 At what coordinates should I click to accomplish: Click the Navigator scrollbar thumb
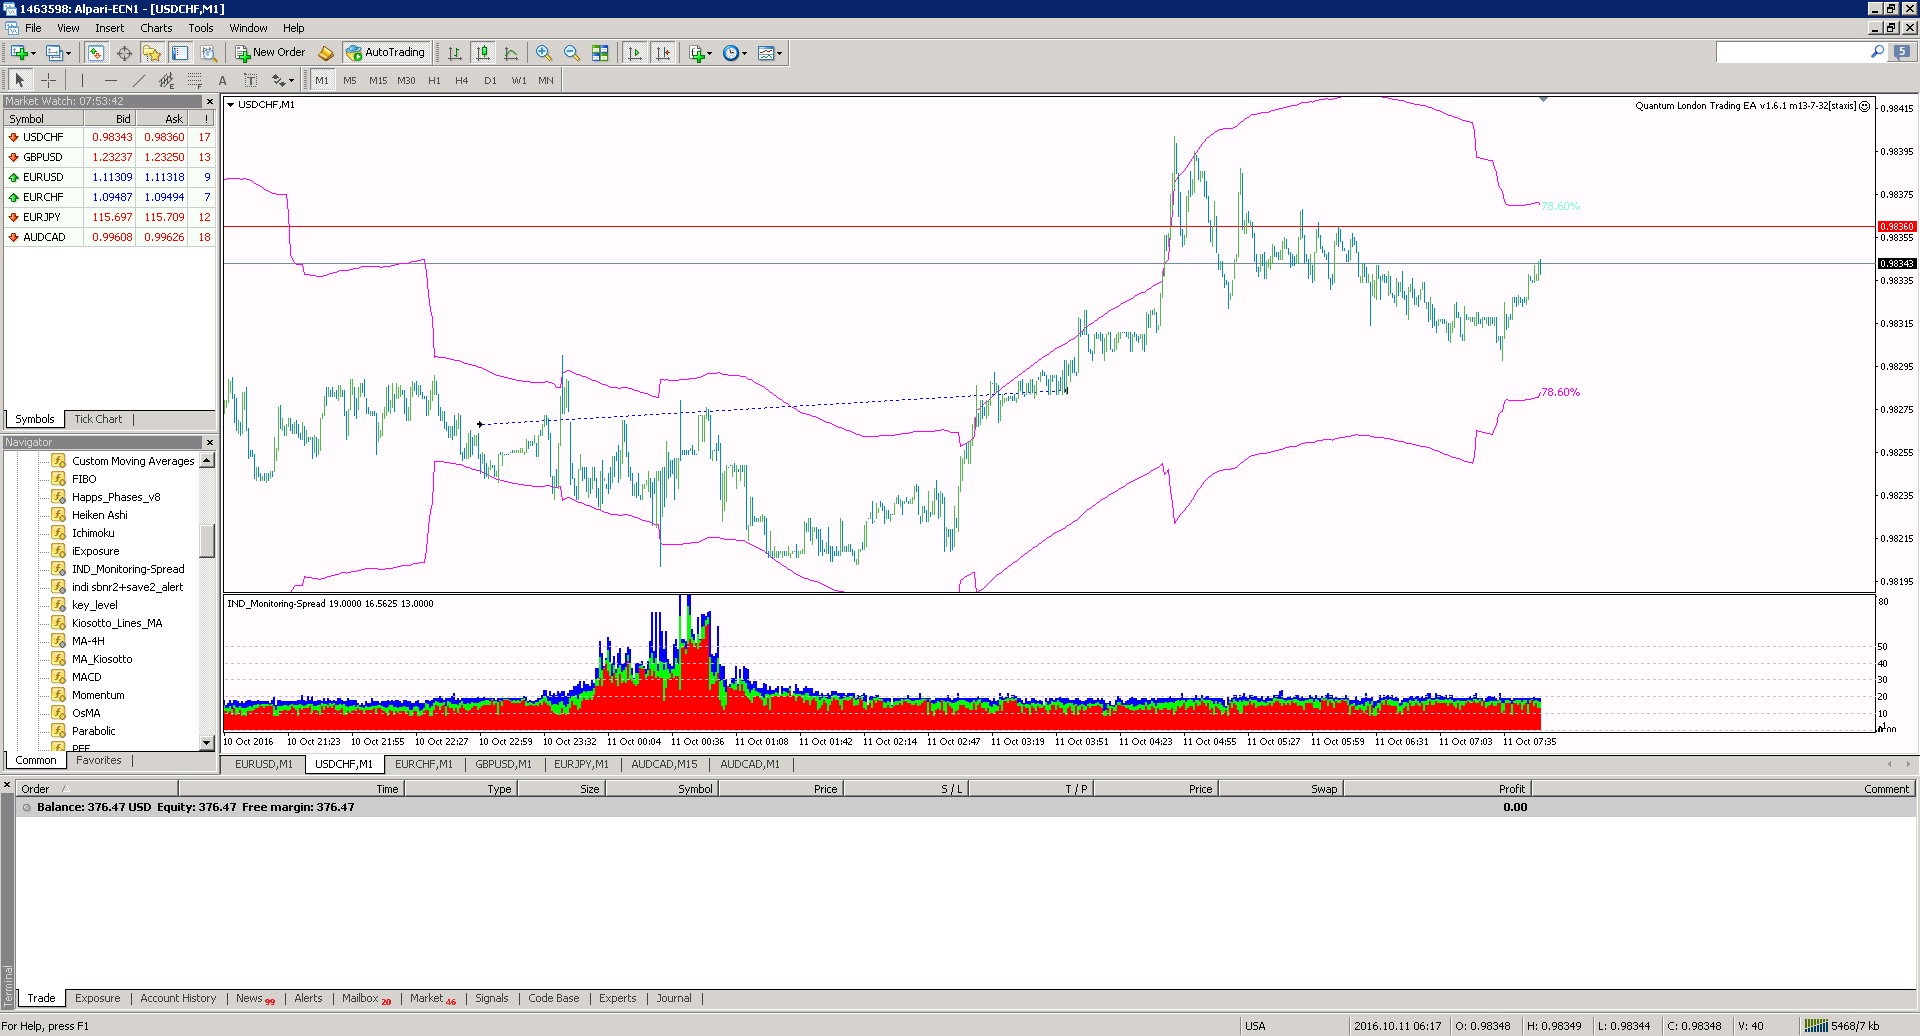click(207, 541)
